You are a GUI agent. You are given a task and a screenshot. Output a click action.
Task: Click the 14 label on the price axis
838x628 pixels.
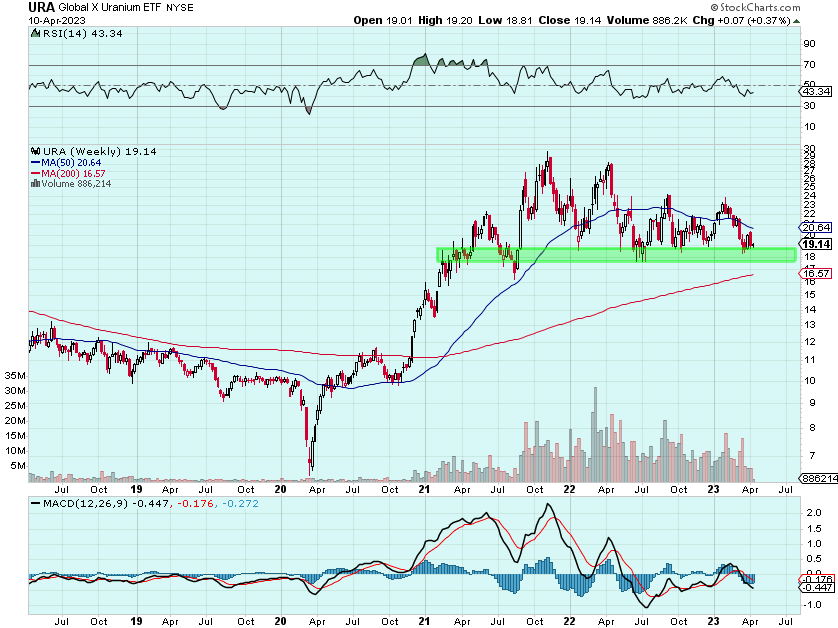pos(810,309)
